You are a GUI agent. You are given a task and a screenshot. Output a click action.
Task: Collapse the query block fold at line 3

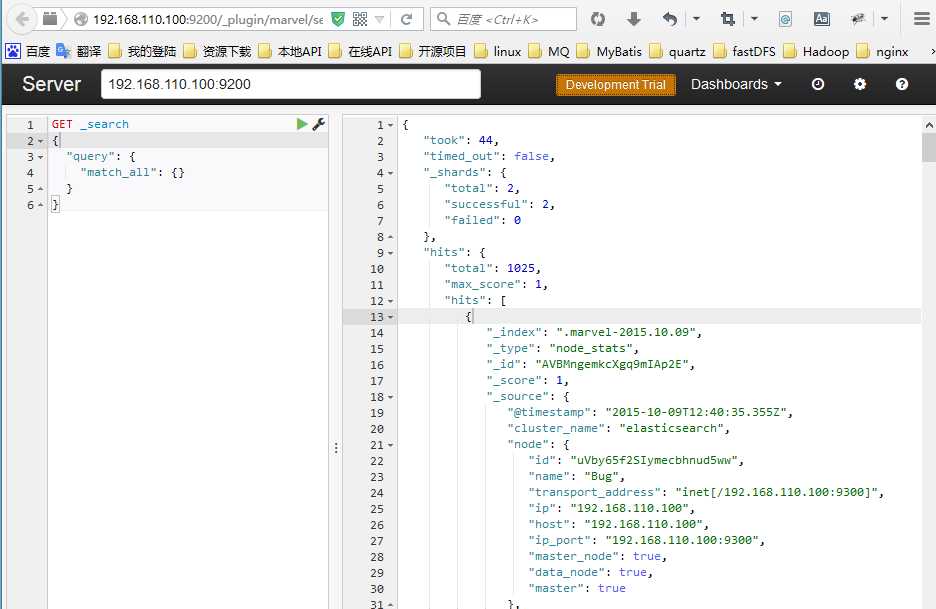(41, 157)
